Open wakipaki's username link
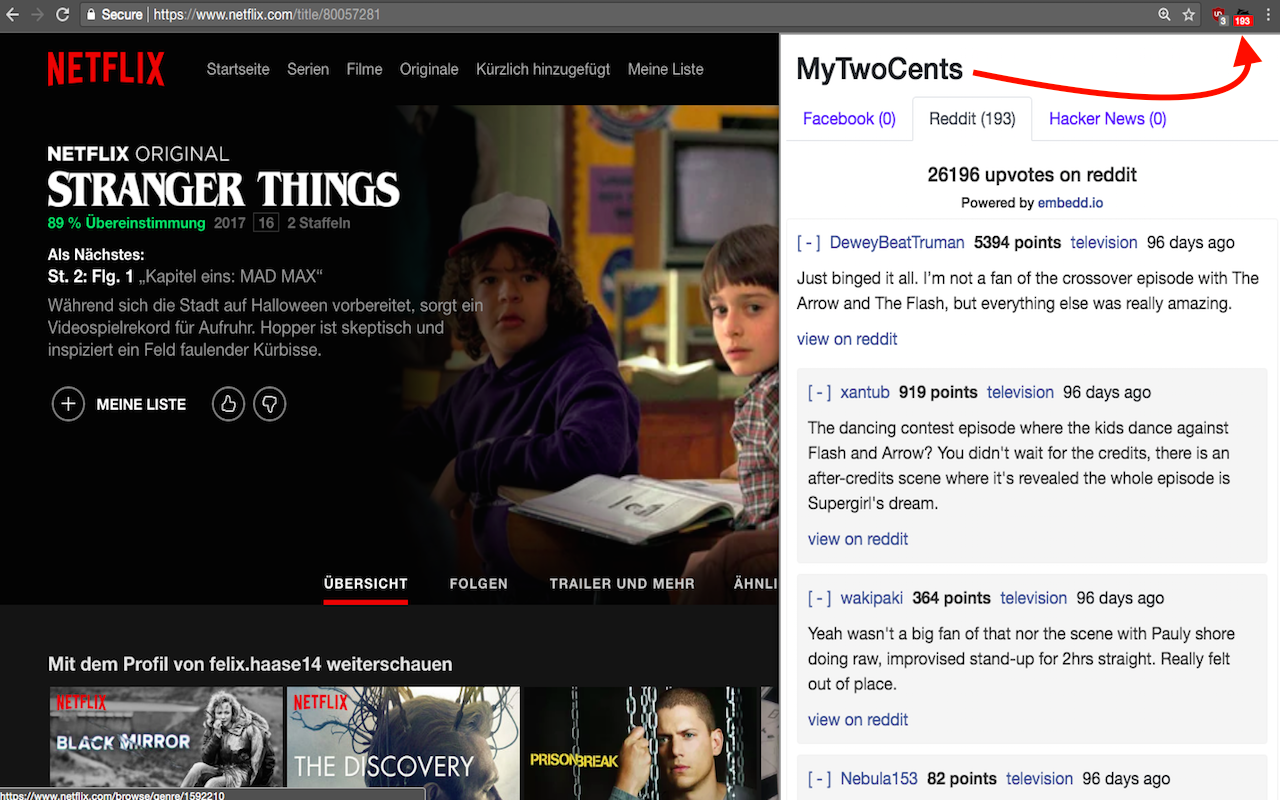 point(872,598)
